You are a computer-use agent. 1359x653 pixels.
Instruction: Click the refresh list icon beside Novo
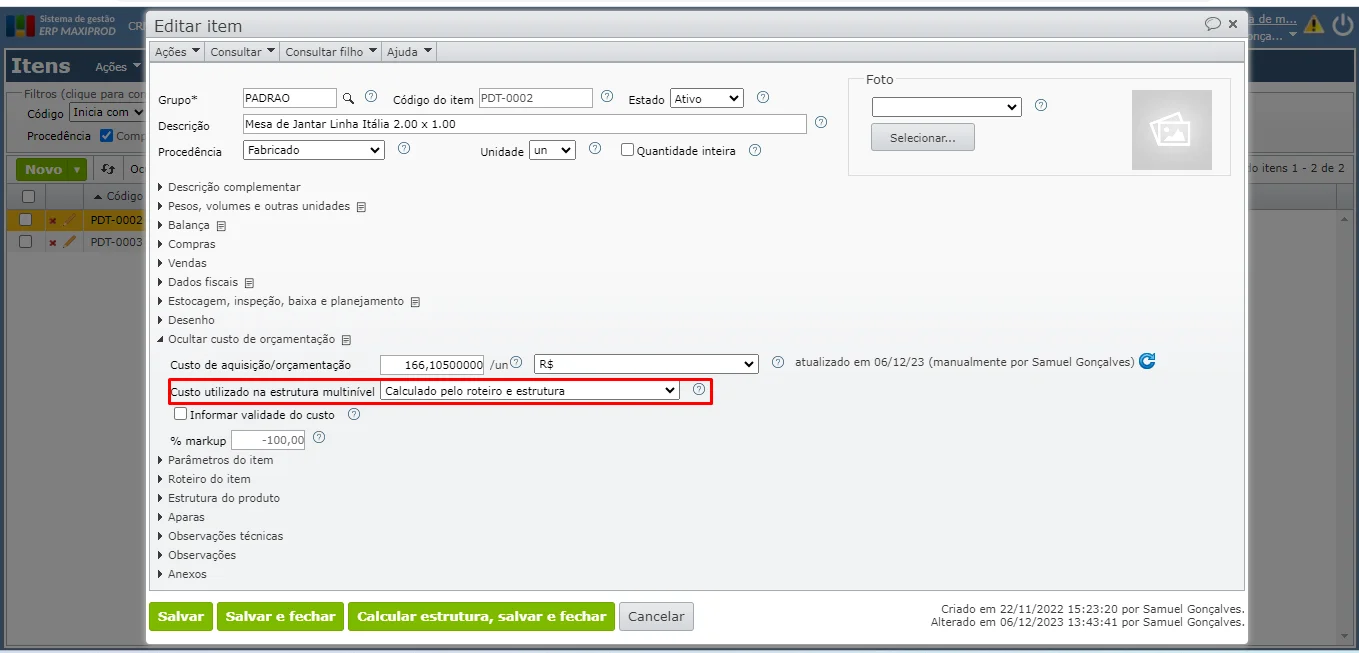point(108,169)
